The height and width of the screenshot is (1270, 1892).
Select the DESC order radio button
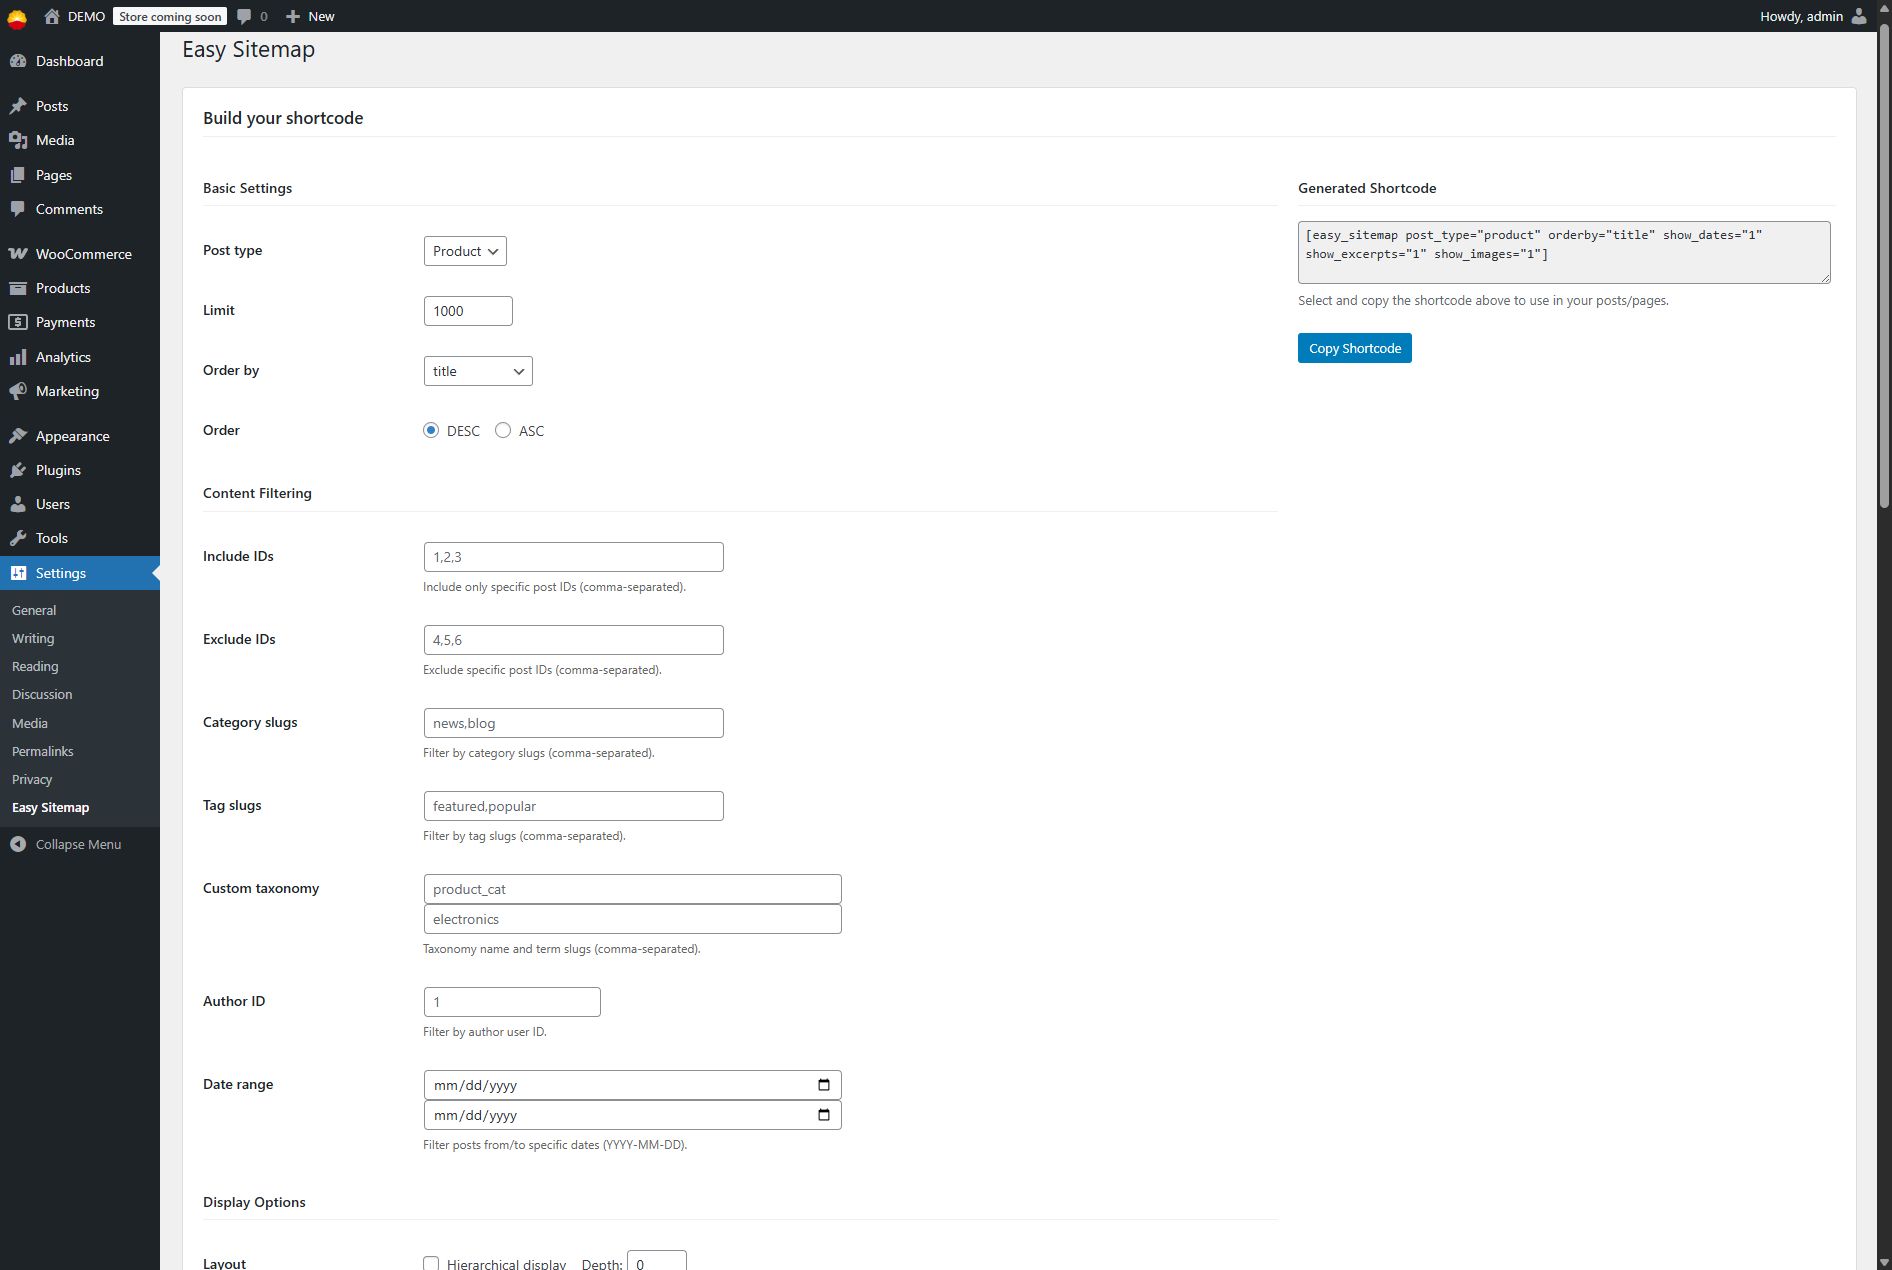pyautogui.click(x=431, y=431)
